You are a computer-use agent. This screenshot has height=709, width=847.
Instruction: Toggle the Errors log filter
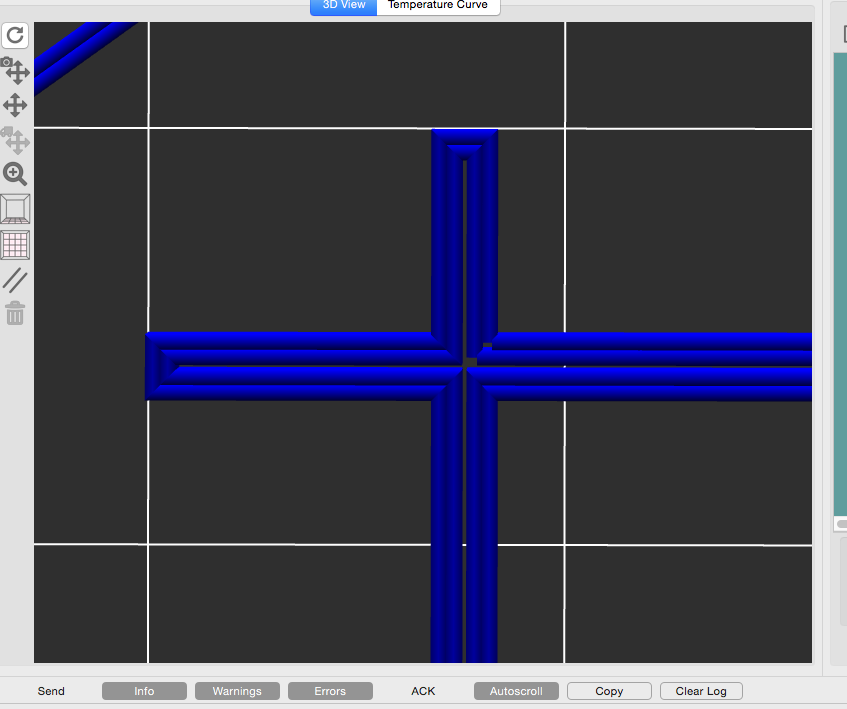tap(330, 691)
